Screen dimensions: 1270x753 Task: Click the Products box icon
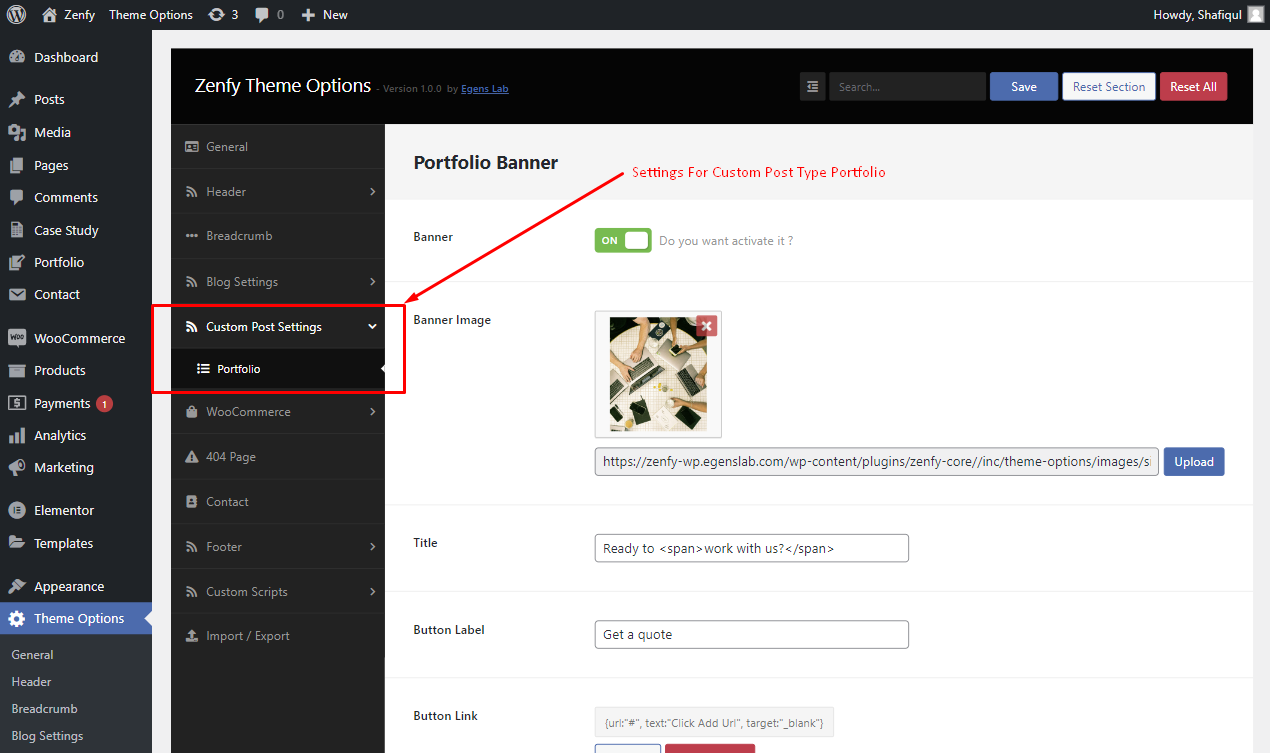17,370
